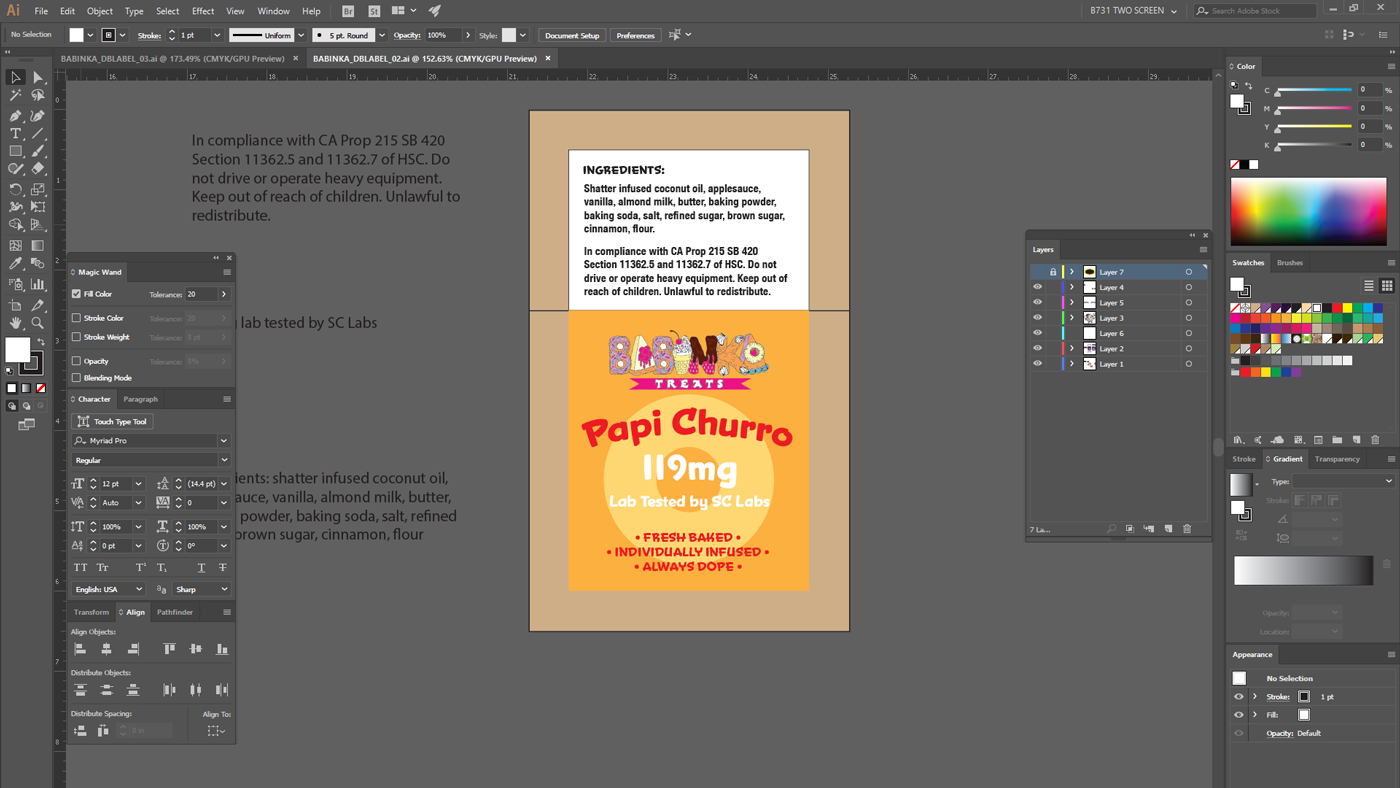Image resolution: width=1400 pixels, height=788 pixels.
Task: Expand Layer 5 contents
Action: 1072,303
